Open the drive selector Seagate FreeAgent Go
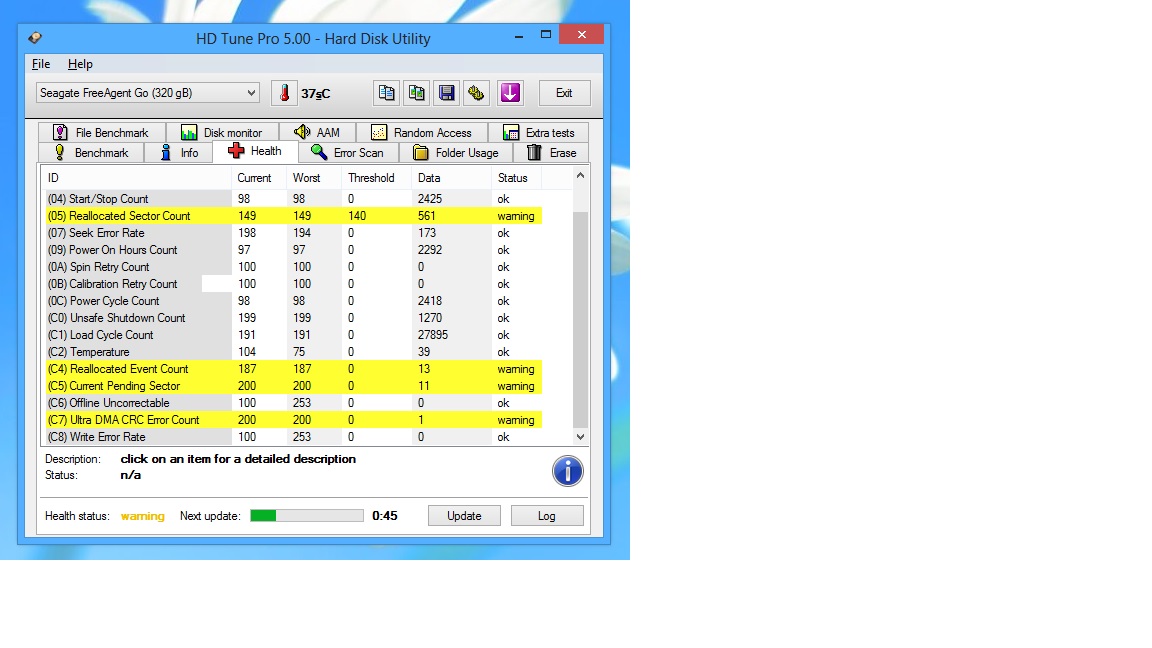 click(148, 93)
